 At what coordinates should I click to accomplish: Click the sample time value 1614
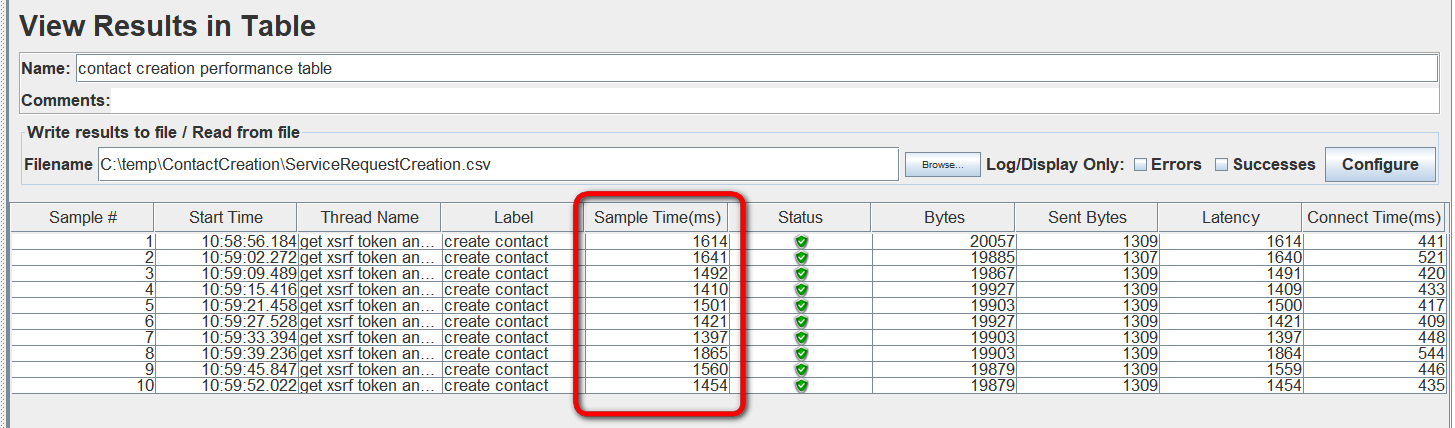point(710,242)
